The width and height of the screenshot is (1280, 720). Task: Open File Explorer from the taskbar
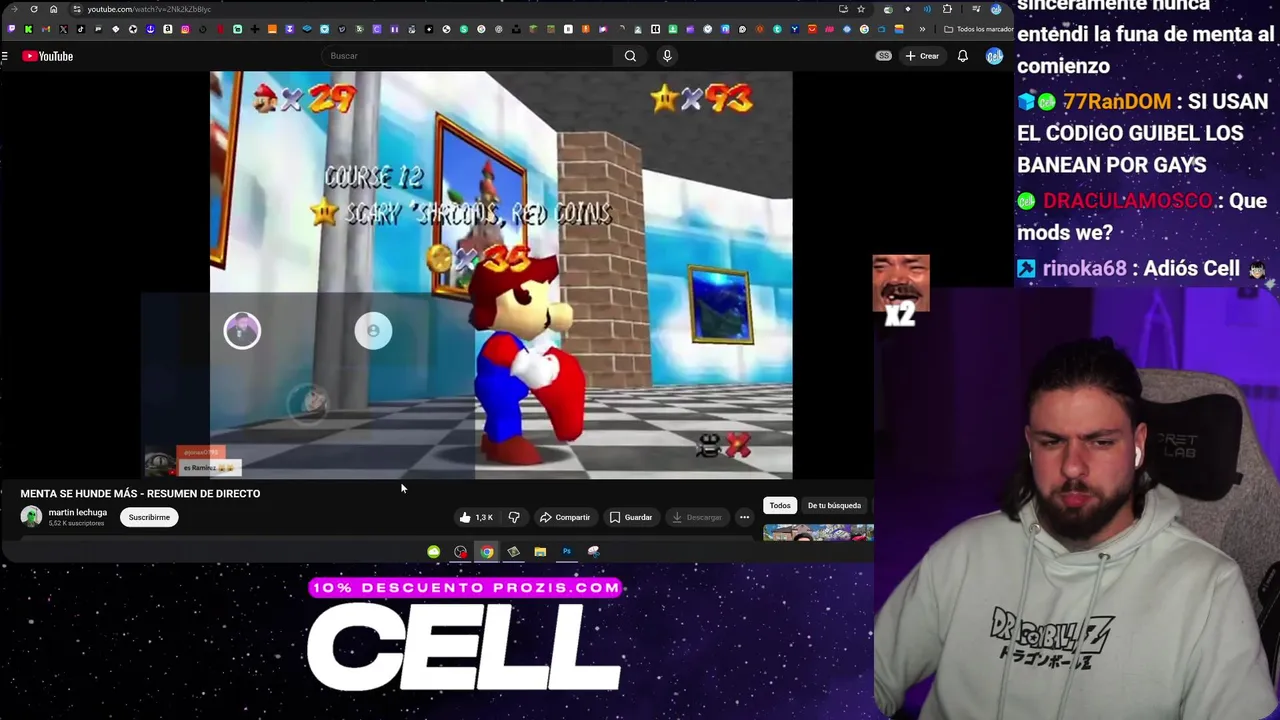(540, 552)
